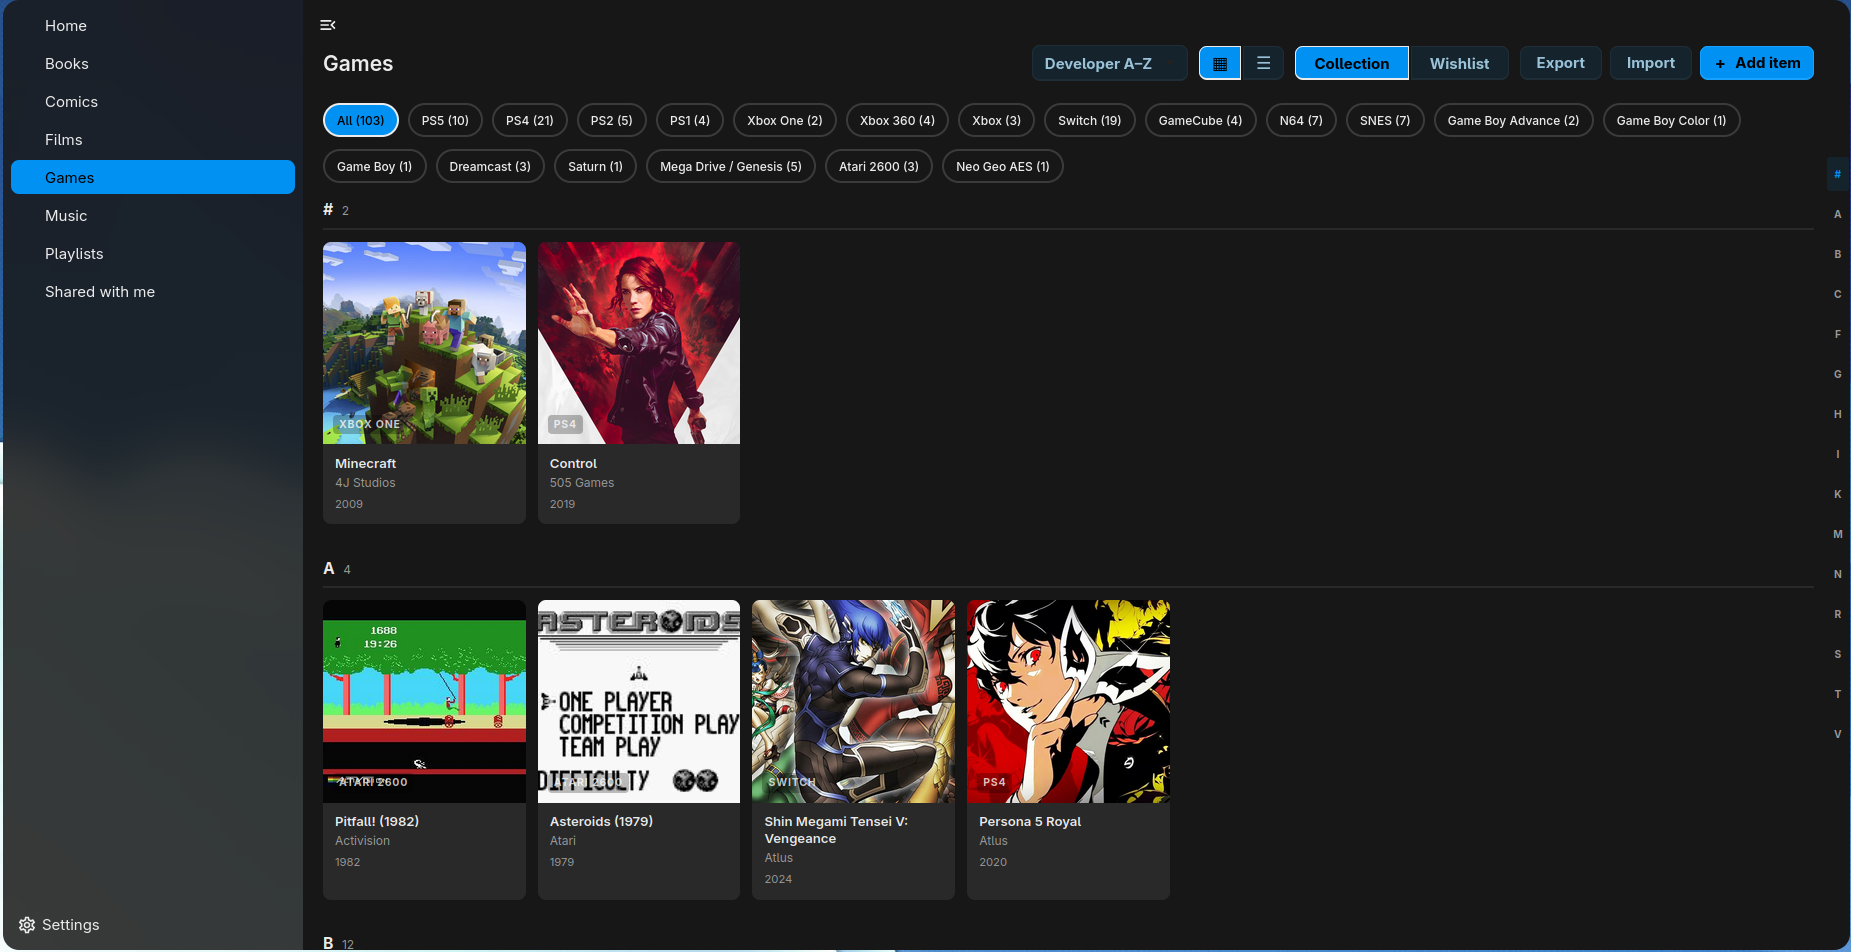Screen dimensions: 1851x952
Task: Filter by Dreamcast (3)
Action: 490,166
